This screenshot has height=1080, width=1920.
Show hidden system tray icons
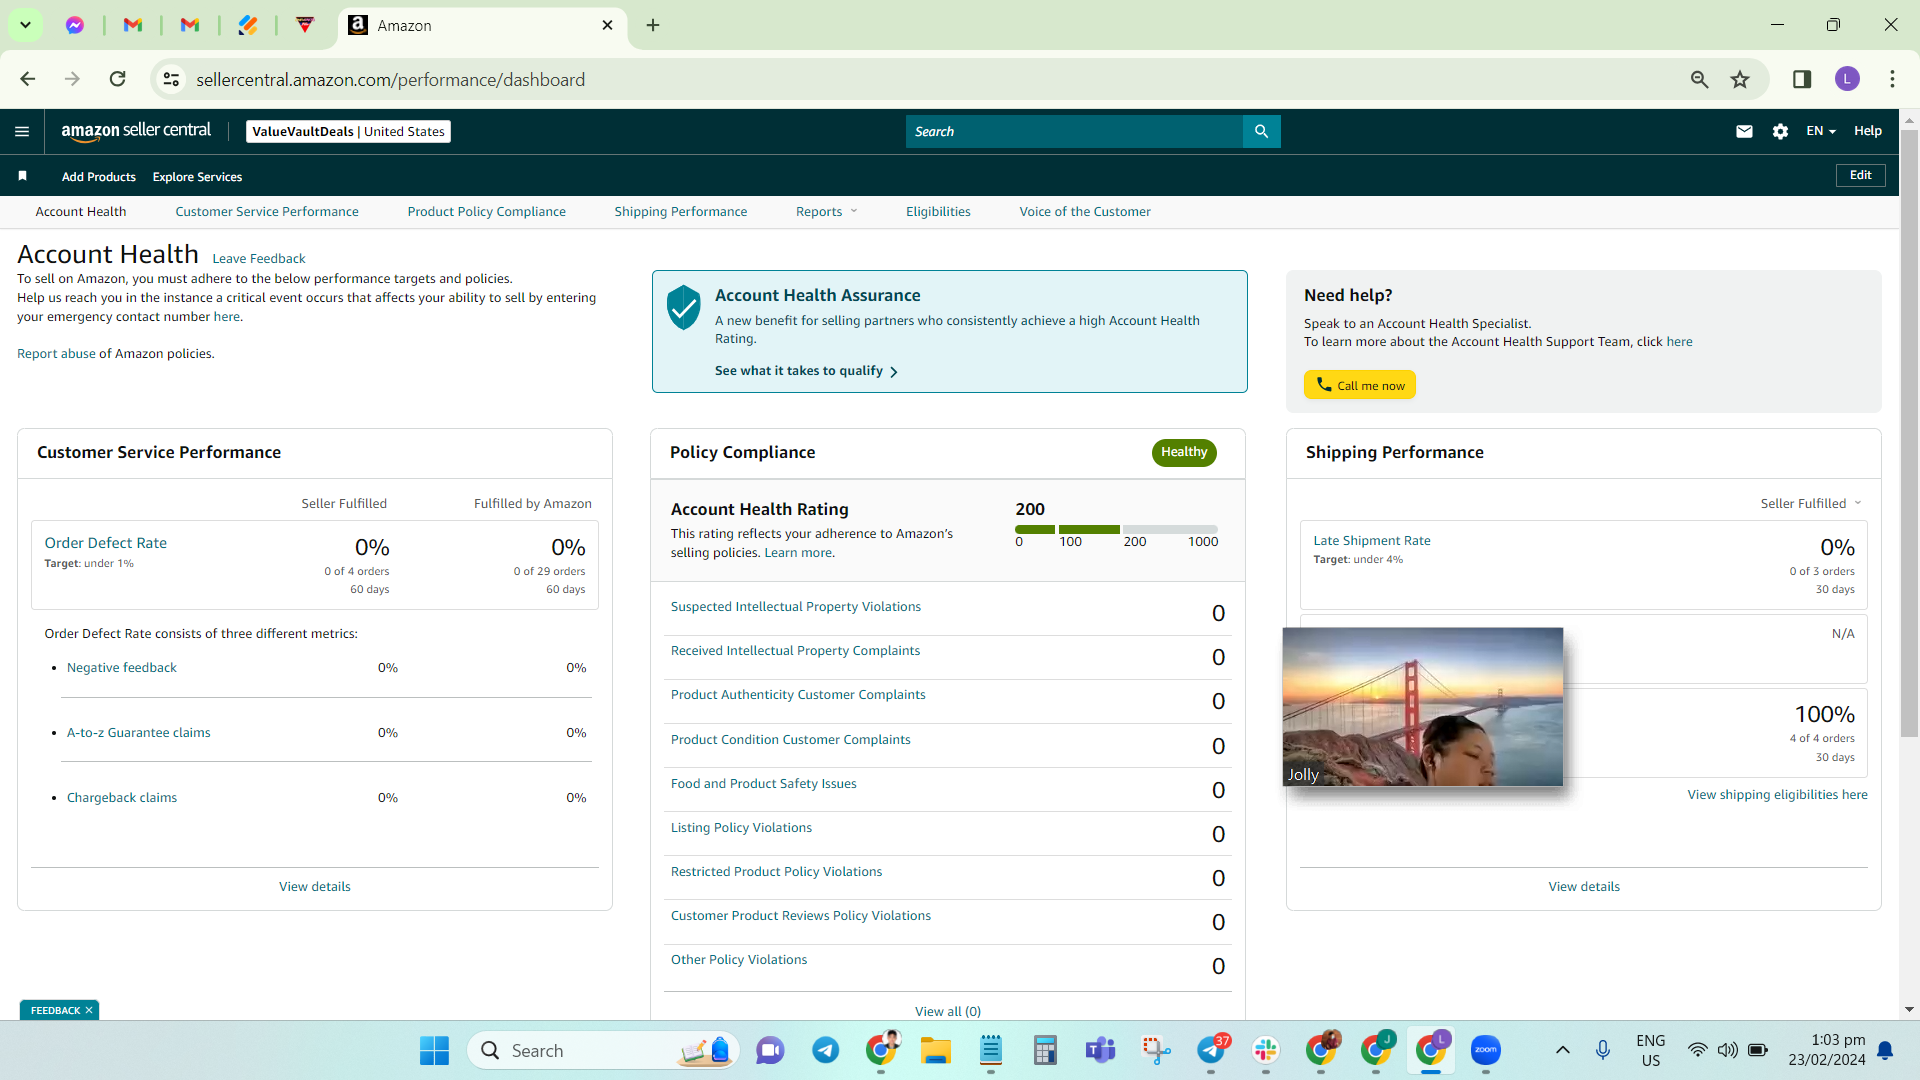pyautogui.click(x=1562, y=1050)
